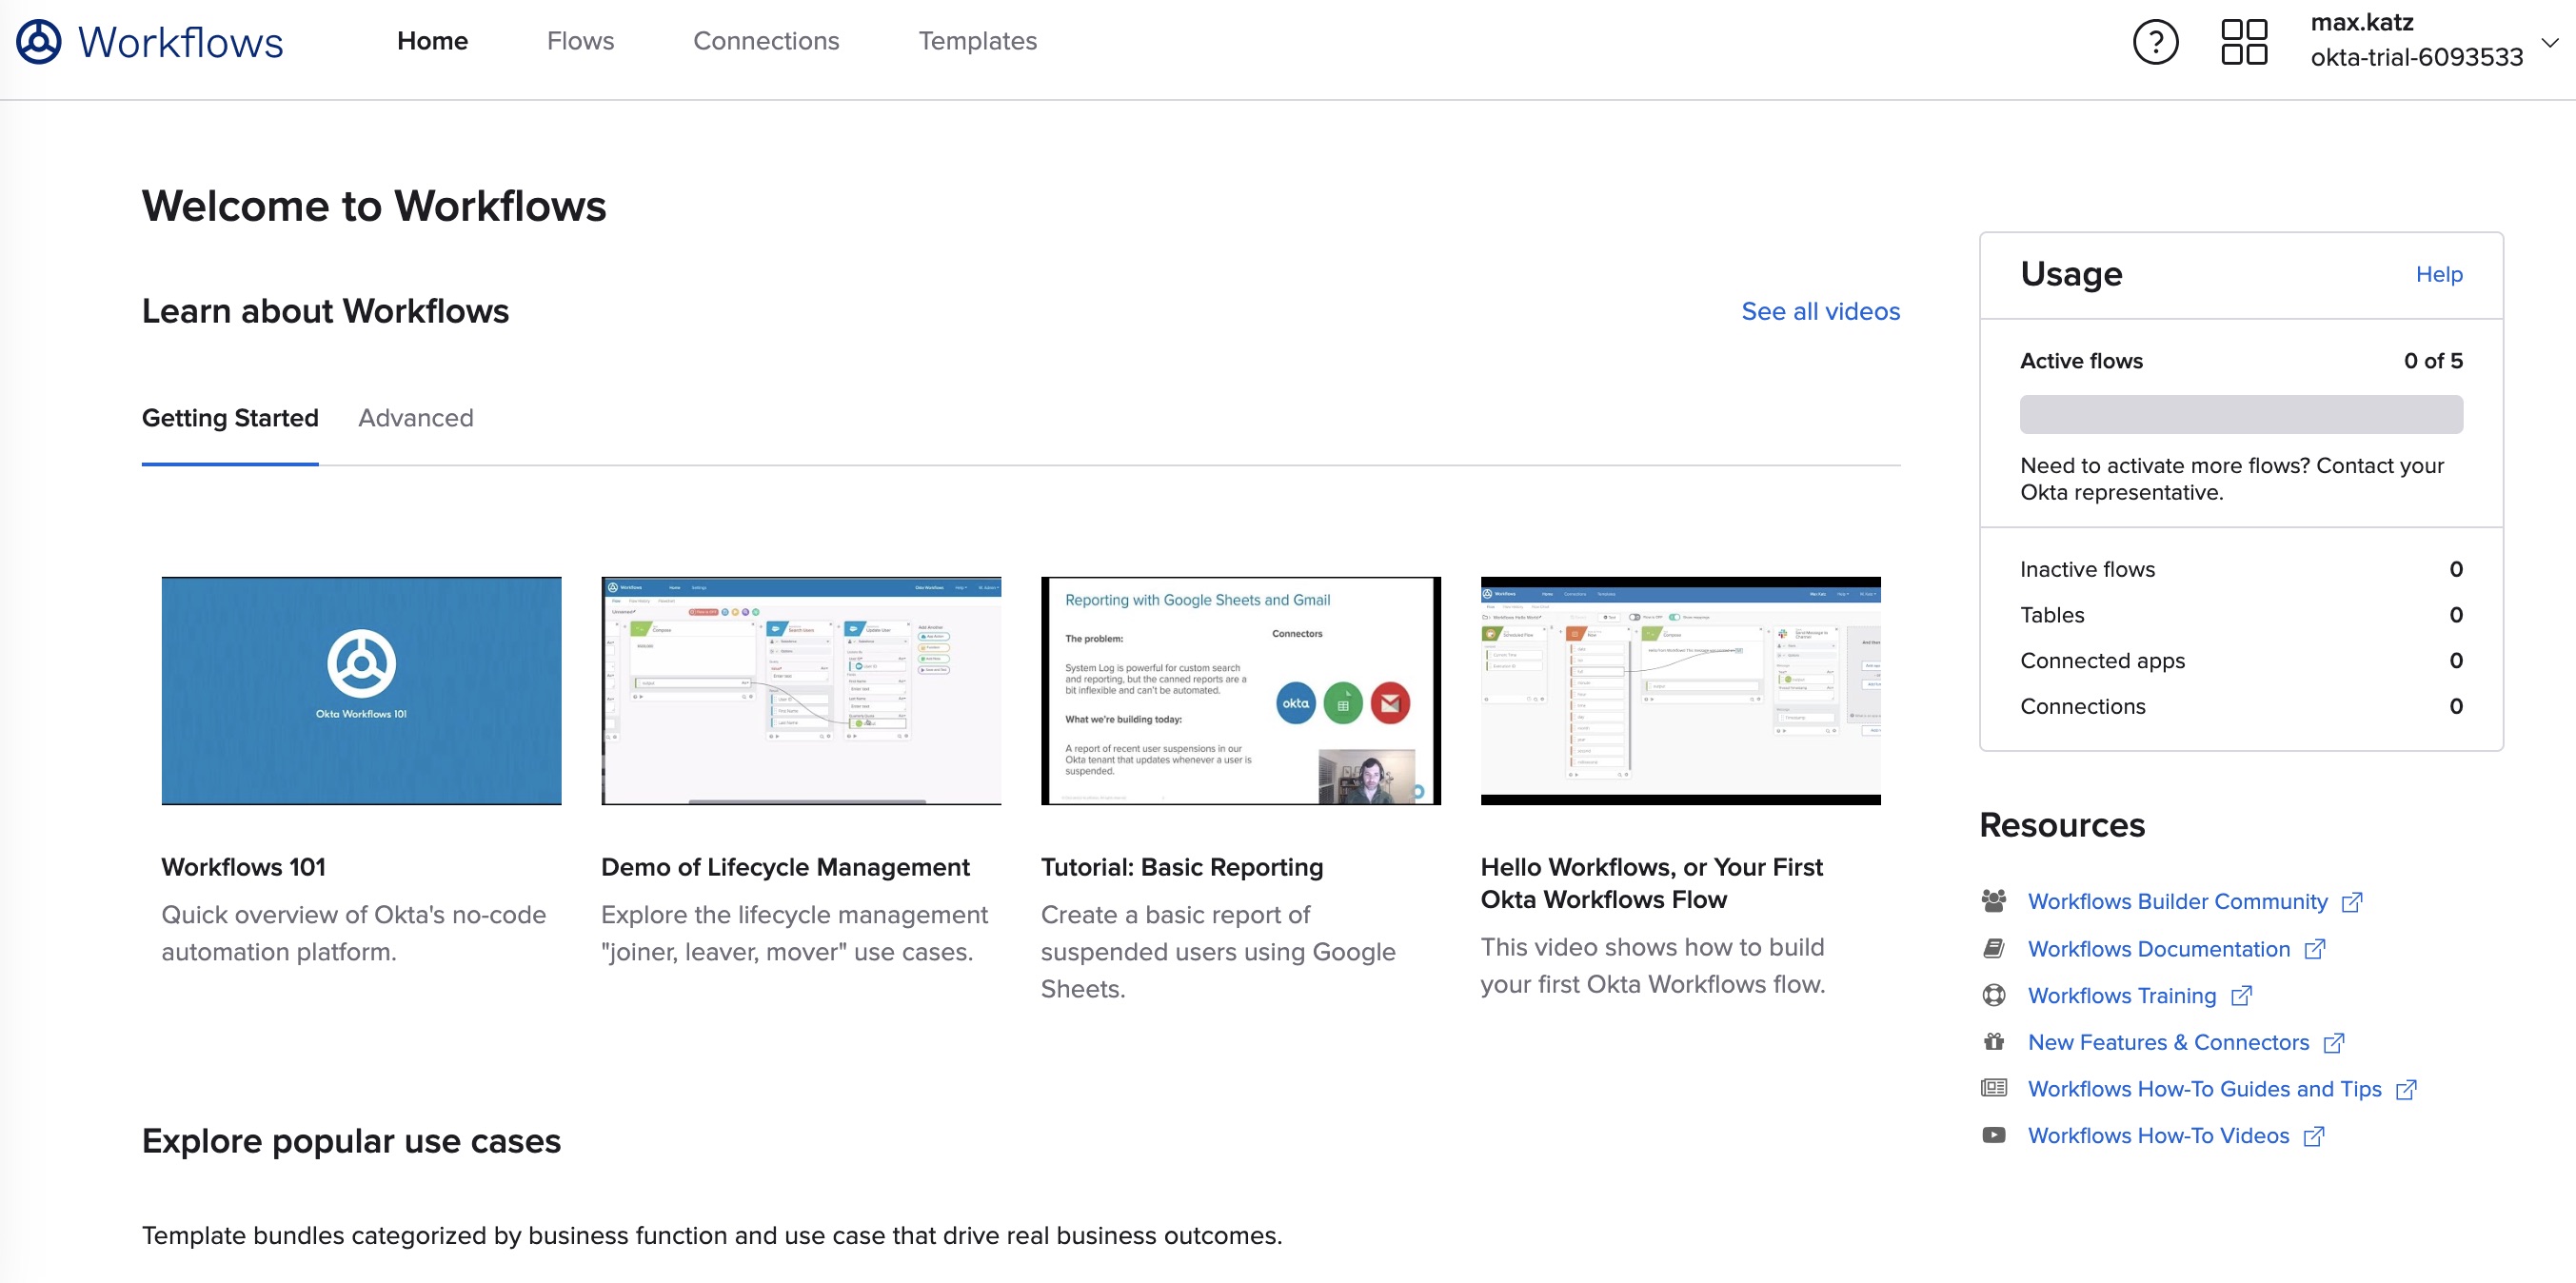Click external link icon beside Workflows Builder Community
The width and height of the screenshot is (2576, 1283).
(x=2352, y=902)
